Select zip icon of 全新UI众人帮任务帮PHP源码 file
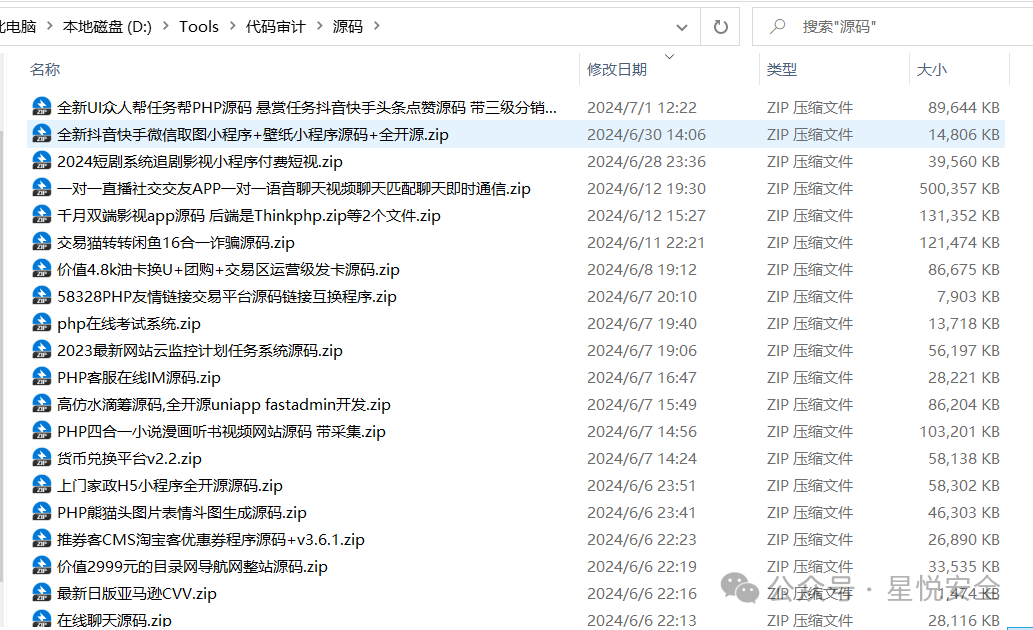The height and width of the screenshot is (630, 1033). (42, 107)
